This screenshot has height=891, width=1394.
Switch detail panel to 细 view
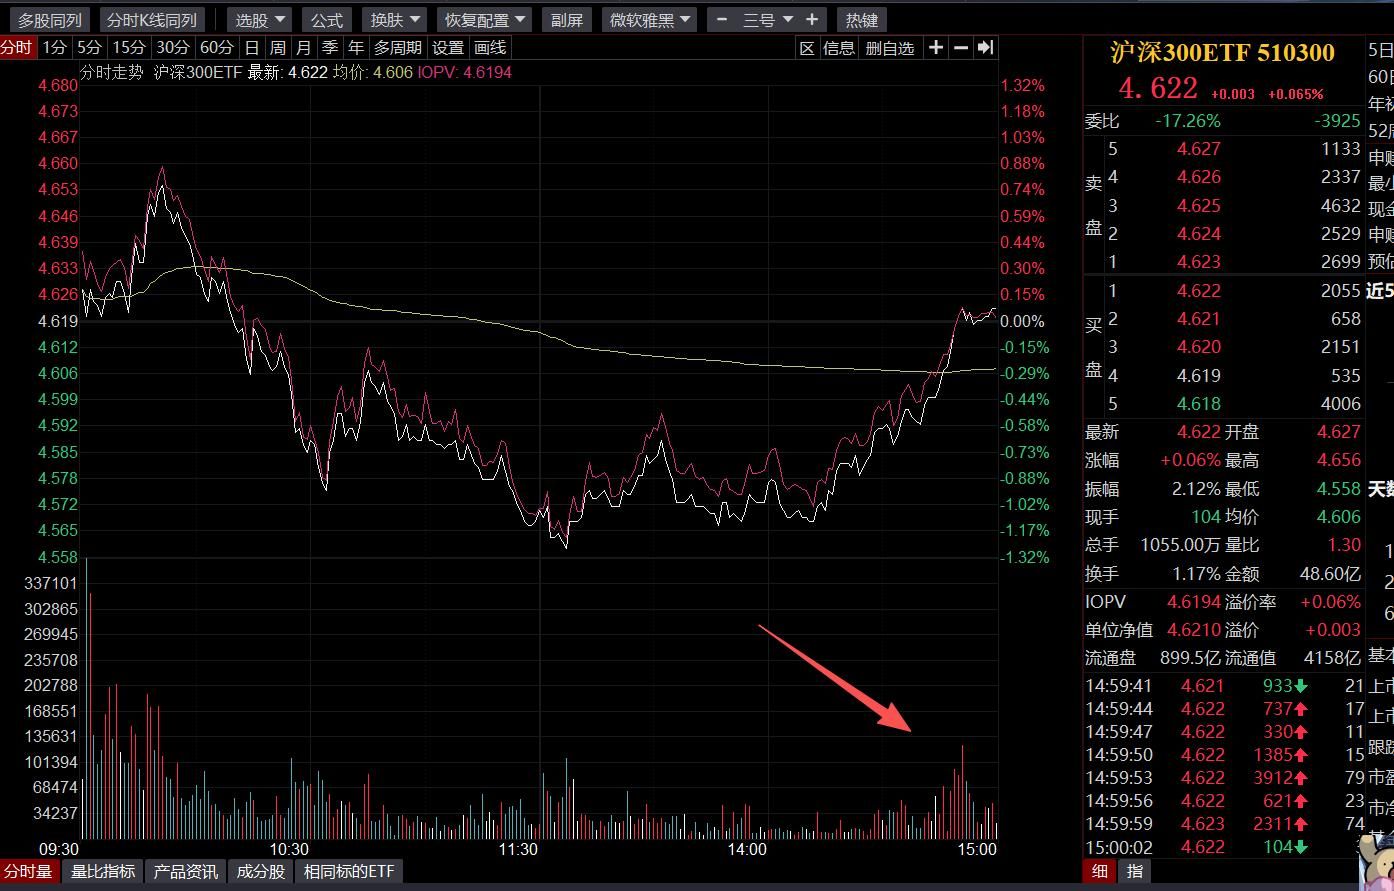[x=1100, y=871]
